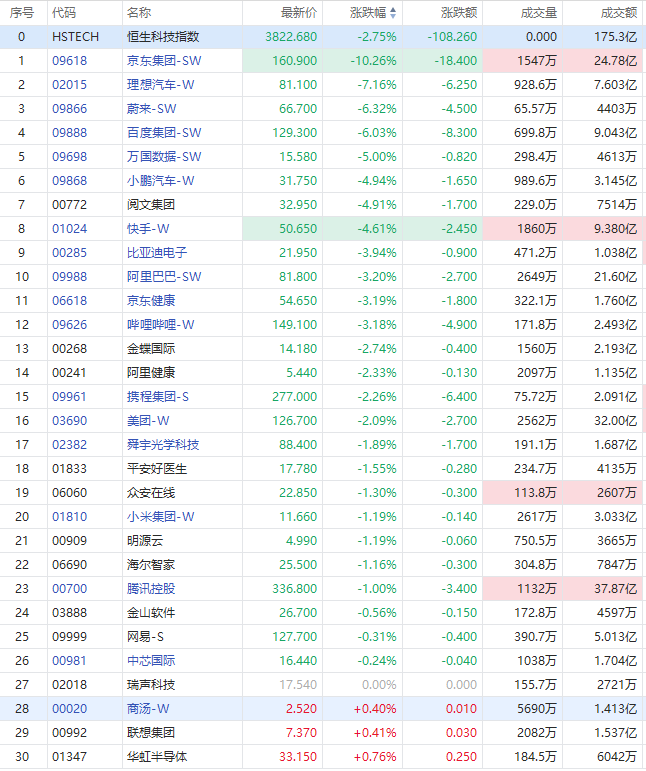The height and width of the screenshot is (771, 646).
Task: Sort by the 涨跌幅 column arrow icon
Action: click(x=393, y=13)
